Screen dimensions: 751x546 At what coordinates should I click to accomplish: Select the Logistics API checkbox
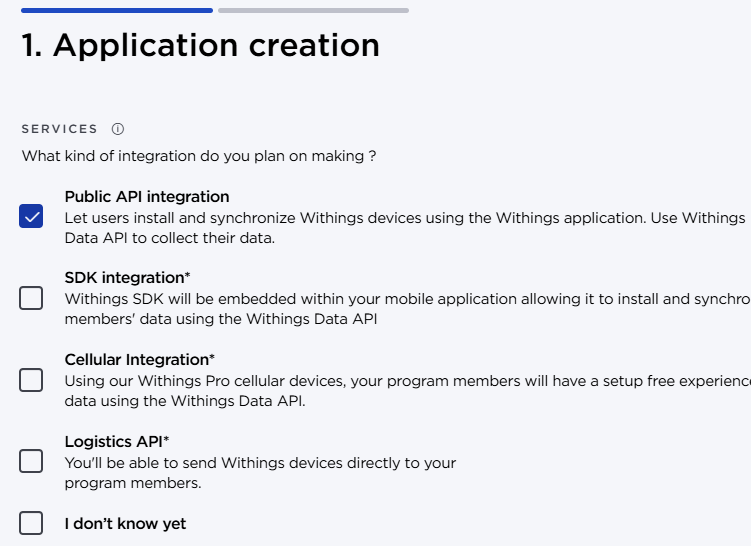pyautogui.click(x=31, y=461)
